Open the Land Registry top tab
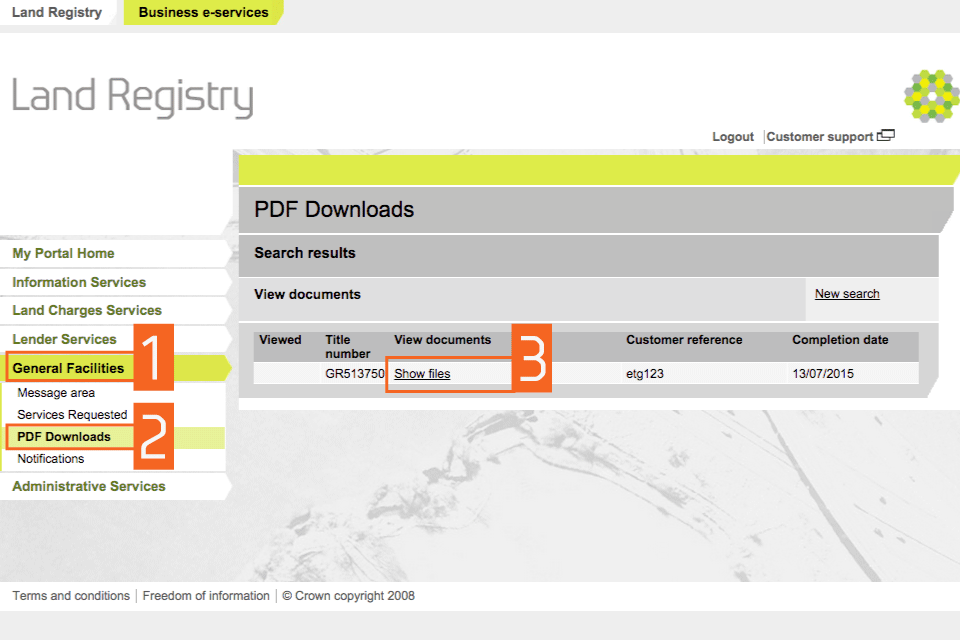The image size is (960, 640). click(57, 13)
